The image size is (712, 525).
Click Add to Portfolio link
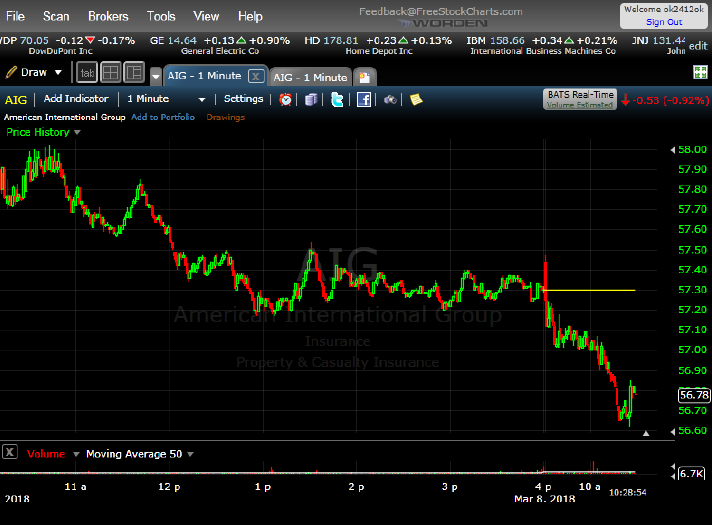pyautogui.click(x=163, y=117)
